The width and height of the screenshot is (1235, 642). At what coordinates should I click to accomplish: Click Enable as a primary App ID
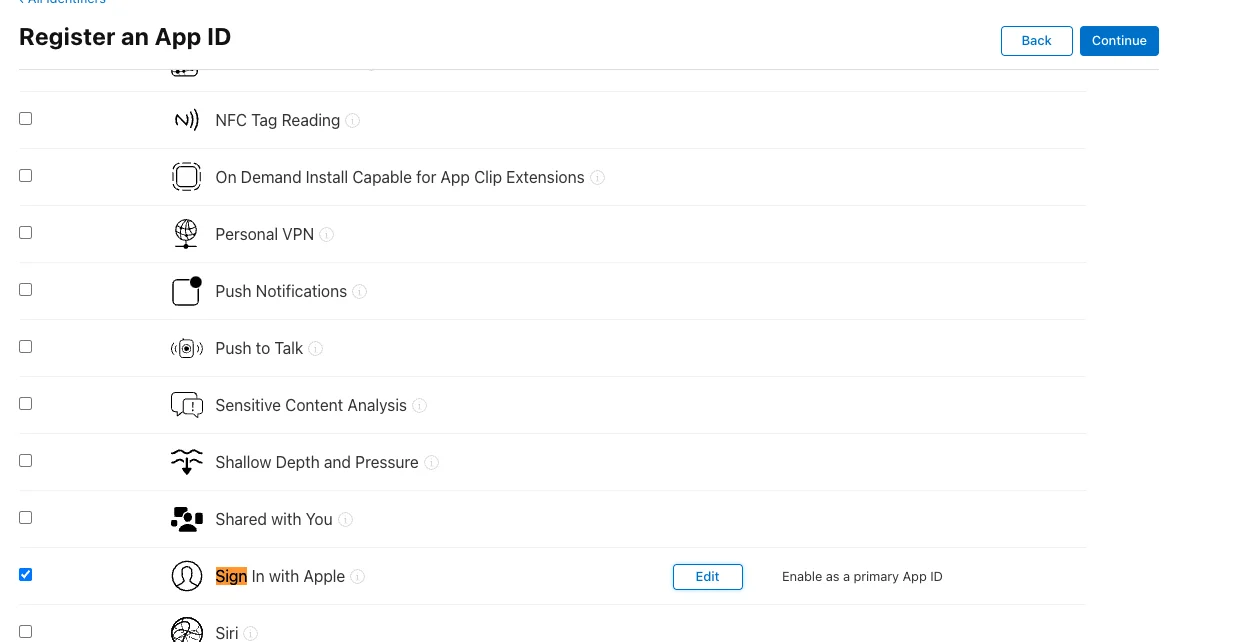coord(862,576)
